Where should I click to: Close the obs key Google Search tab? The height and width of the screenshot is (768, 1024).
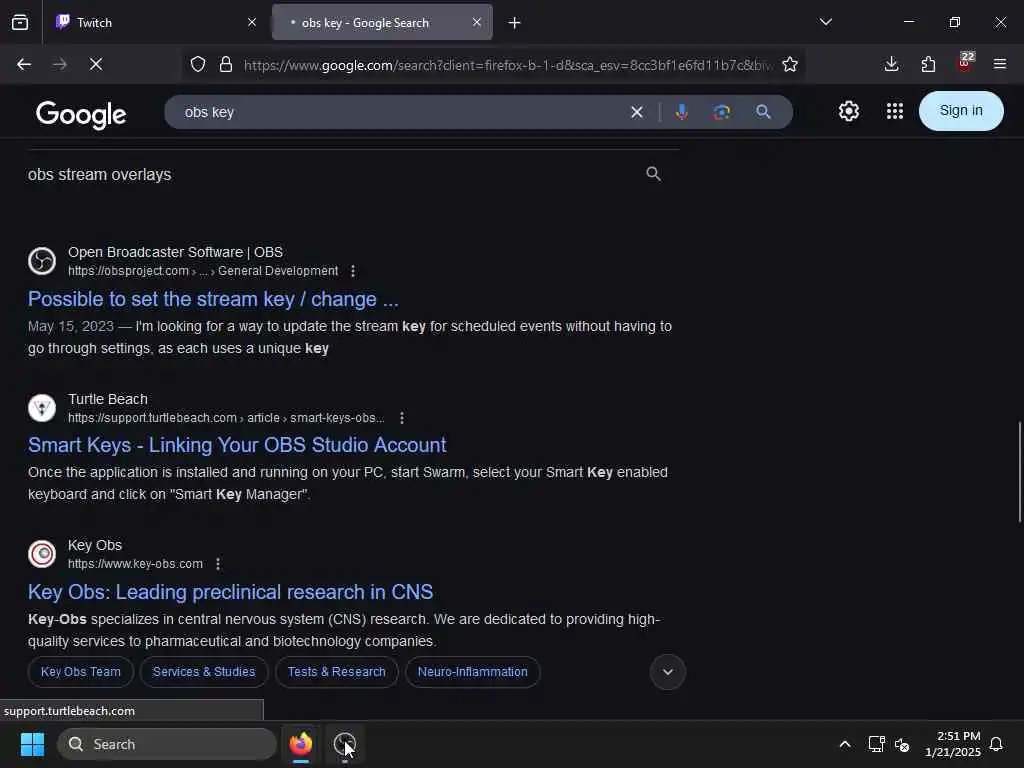coord(477,22)
